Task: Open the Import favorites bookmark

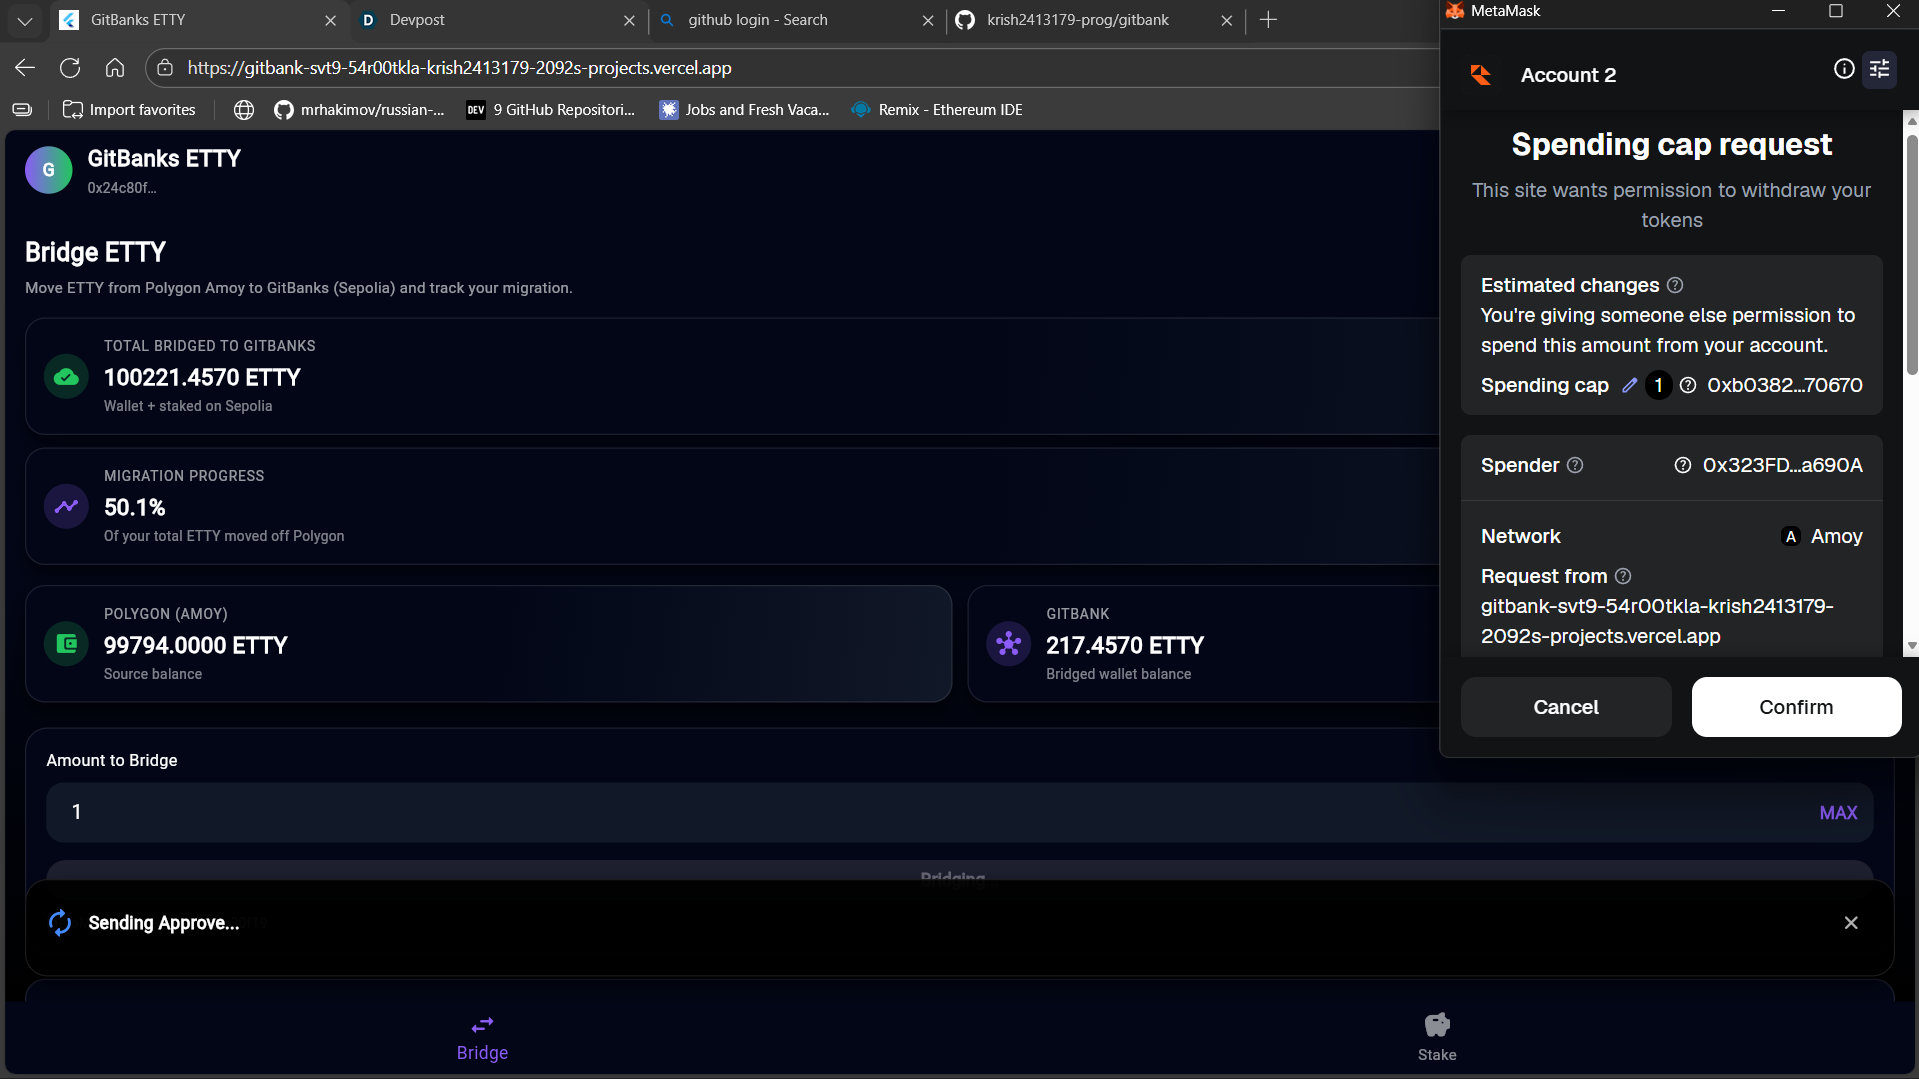Action: point(129,110)
